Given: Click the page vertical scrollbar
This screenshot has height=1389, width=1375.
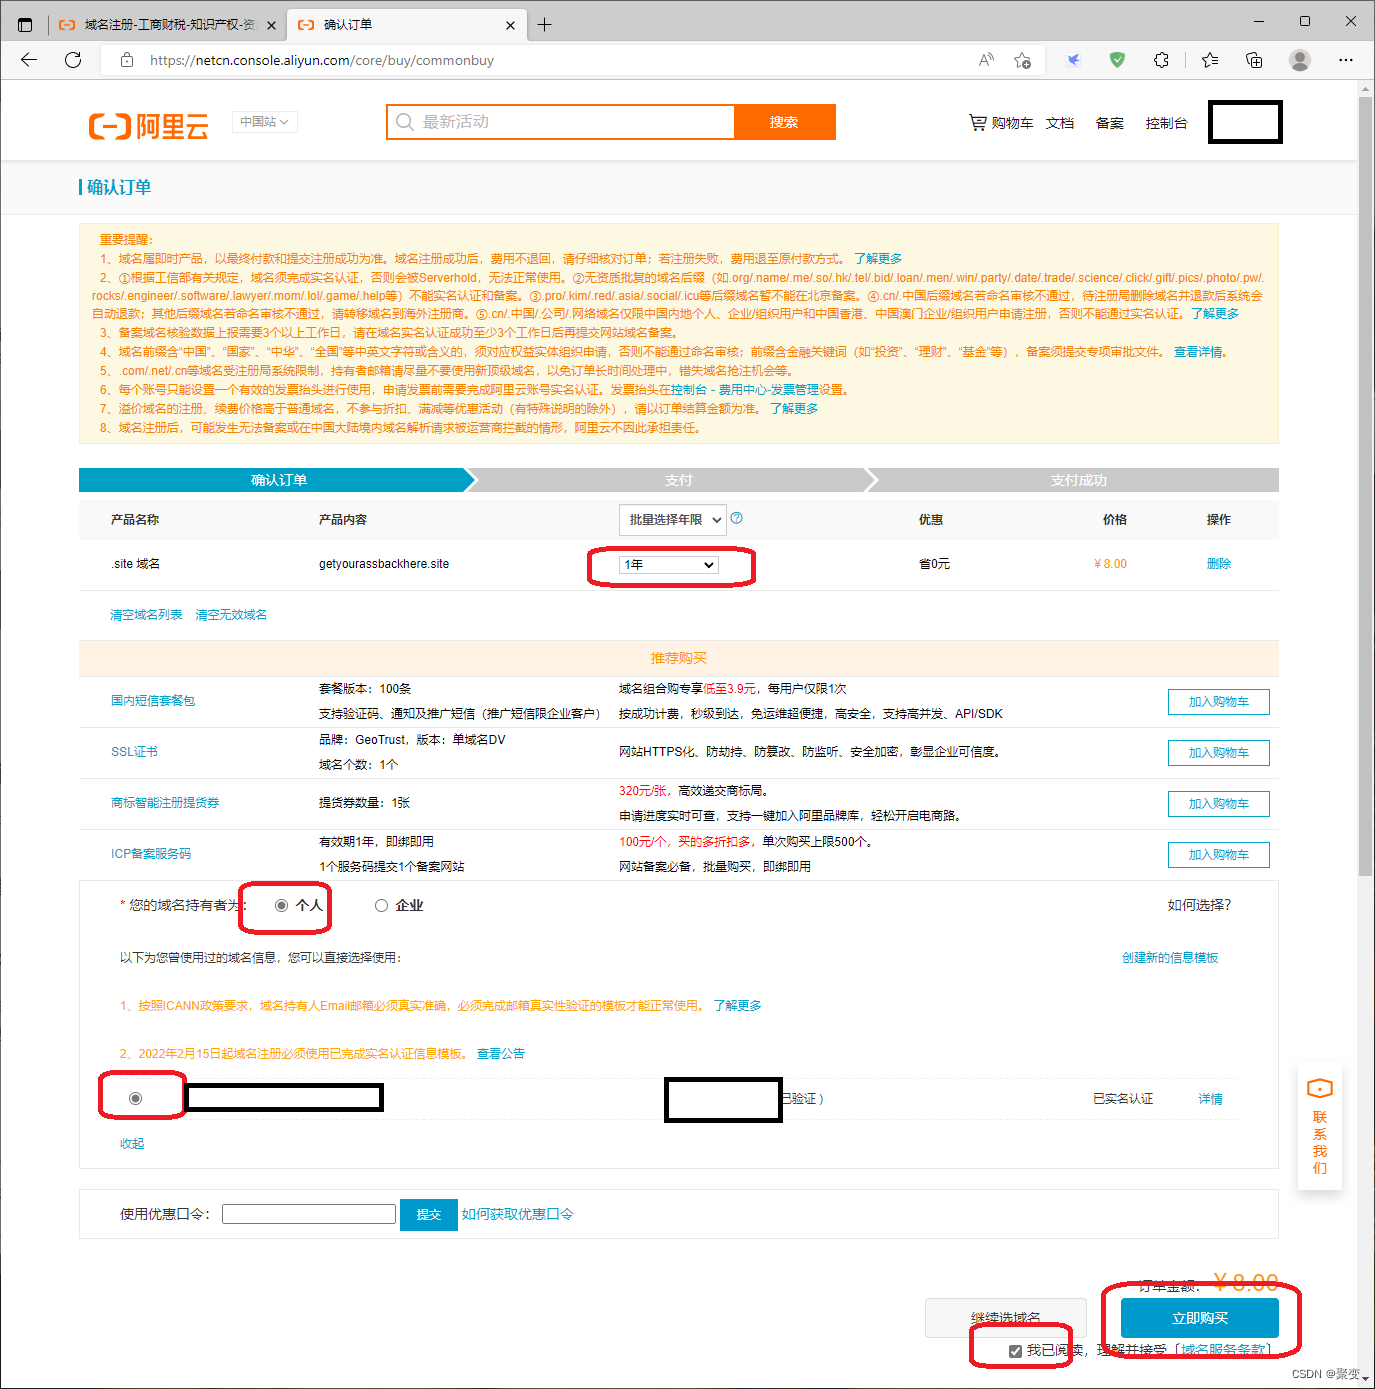Looking at the screenshot, I should 1366,487.
